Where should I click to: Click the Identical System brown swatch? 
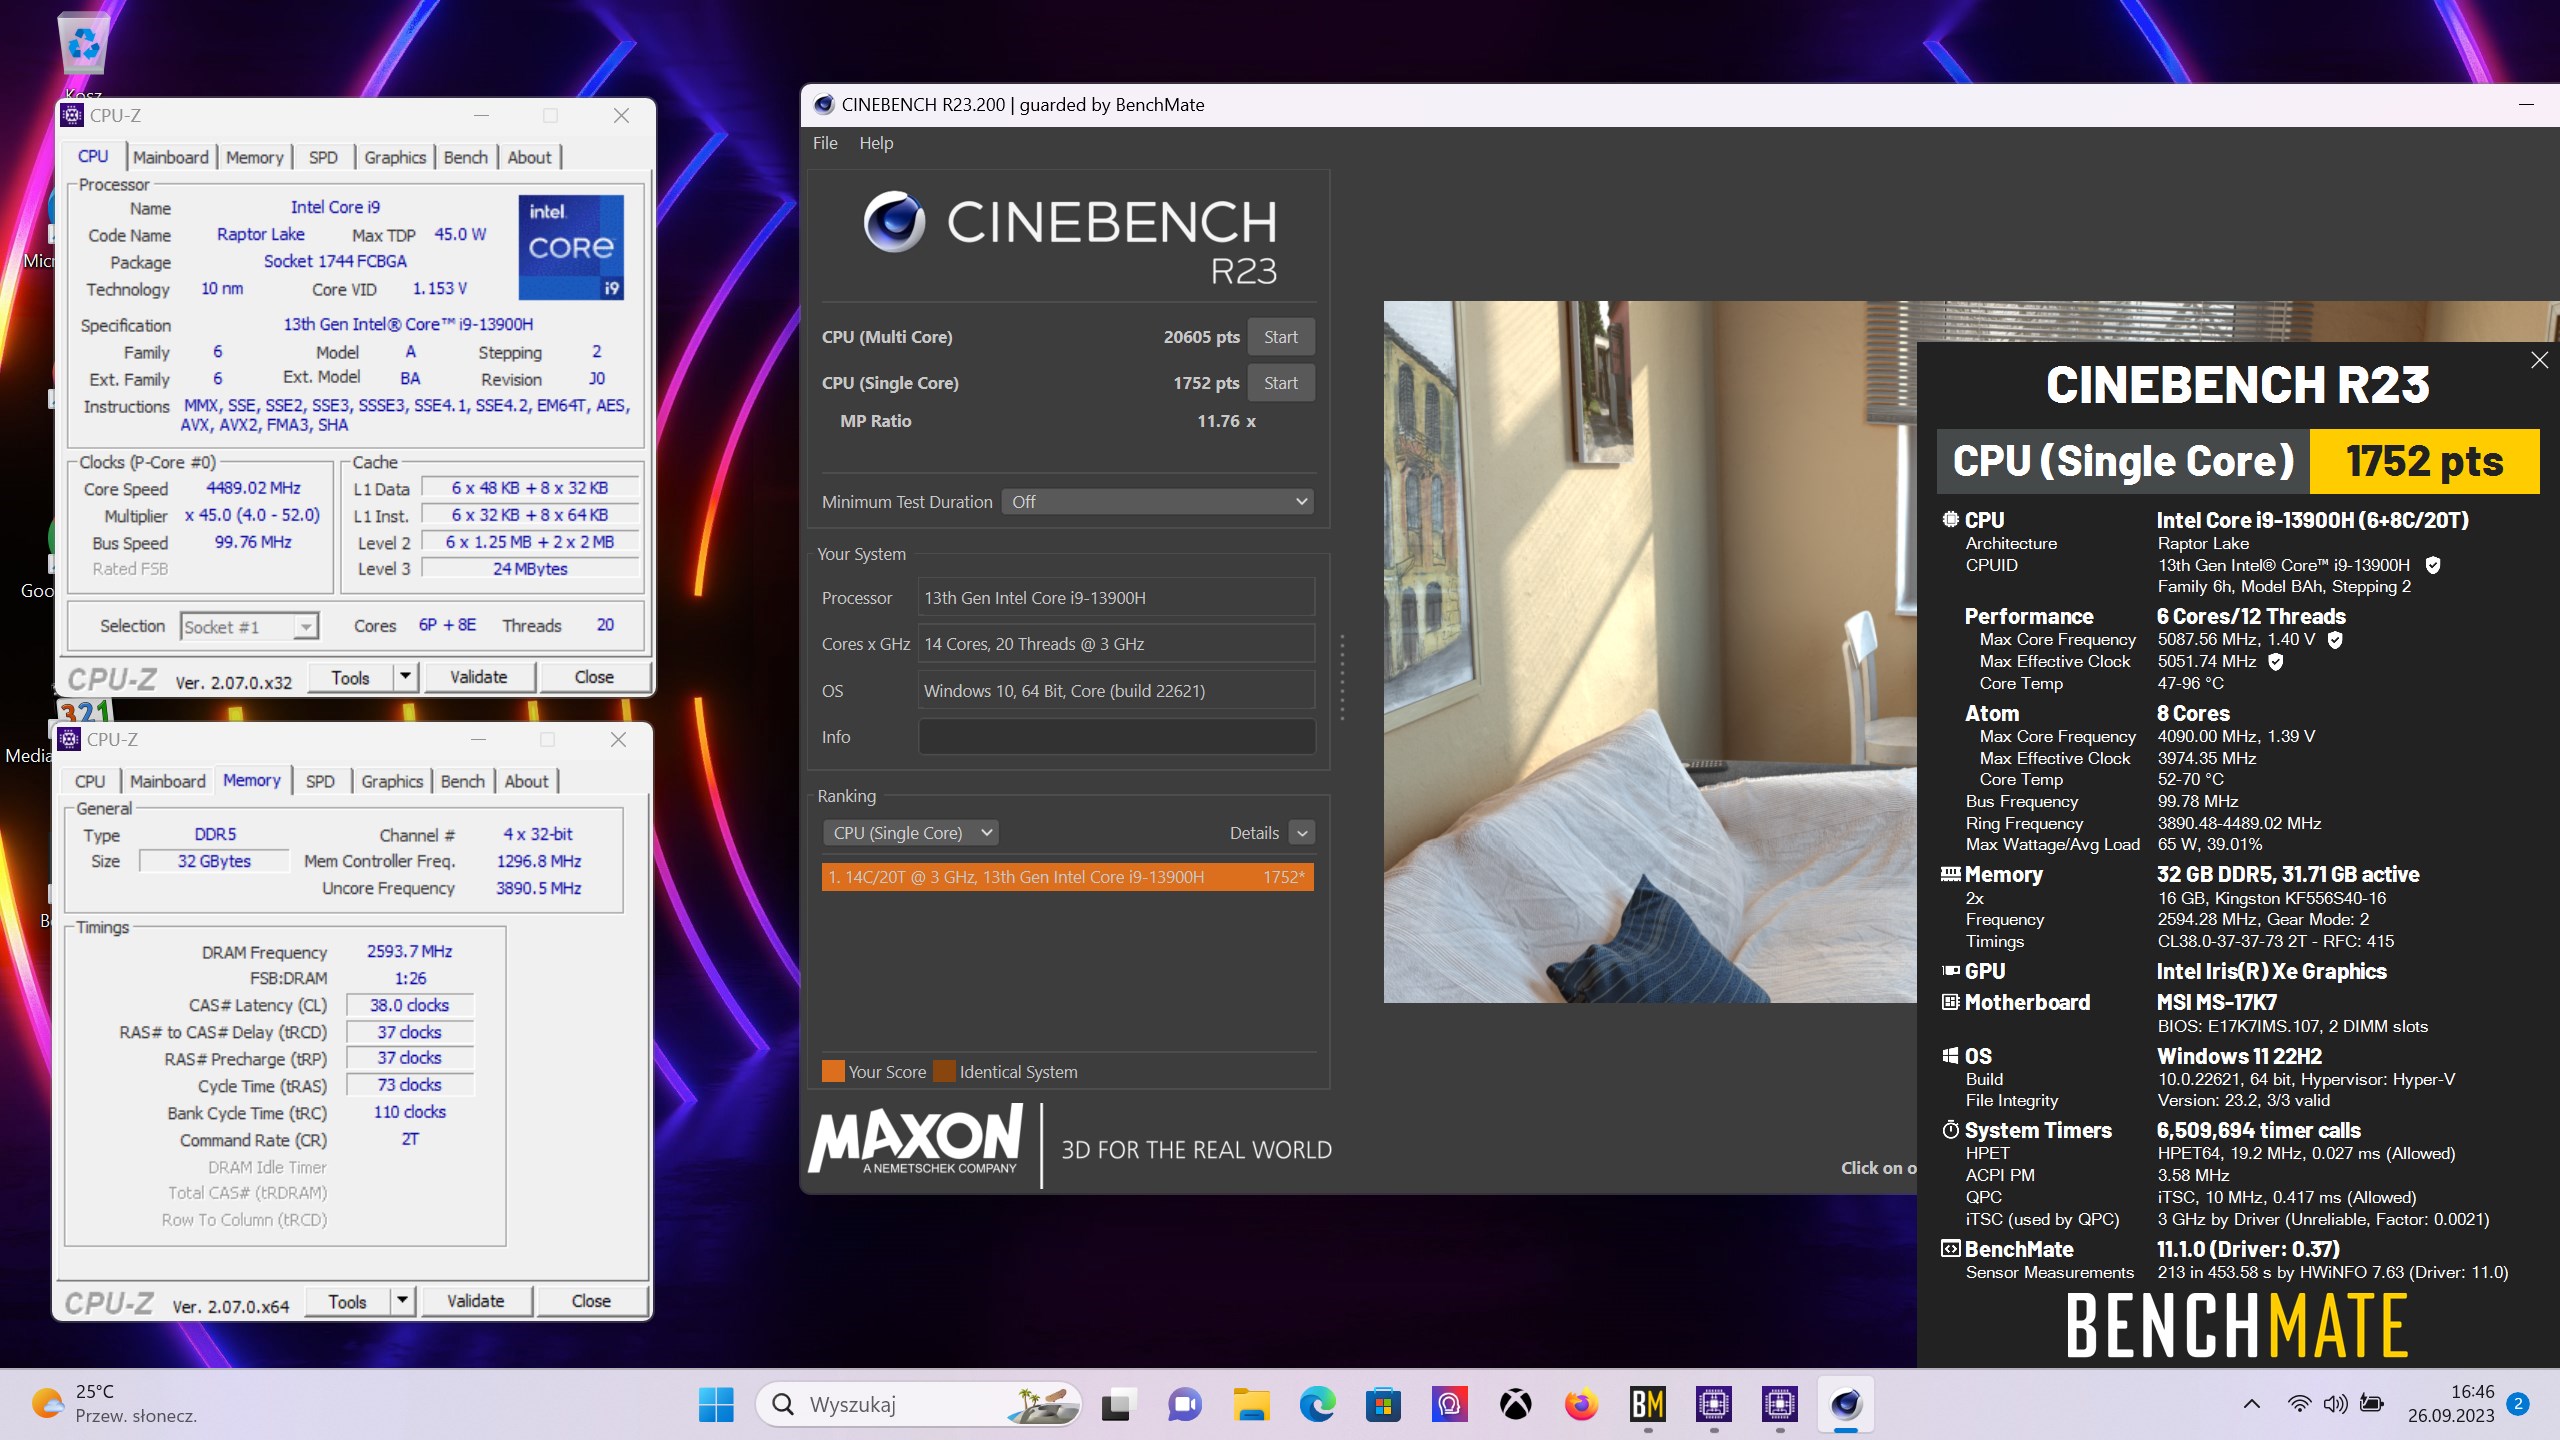pos(943,1072)
